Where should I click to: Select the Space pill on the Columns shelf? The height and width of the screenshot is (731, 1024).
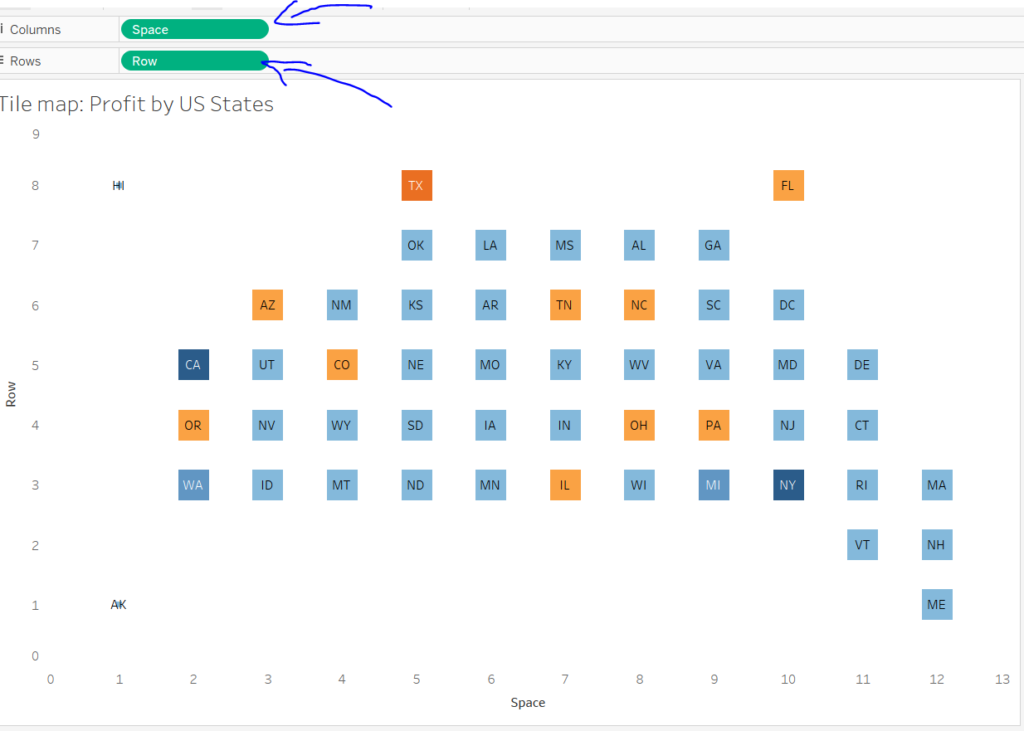click(194, 29)
